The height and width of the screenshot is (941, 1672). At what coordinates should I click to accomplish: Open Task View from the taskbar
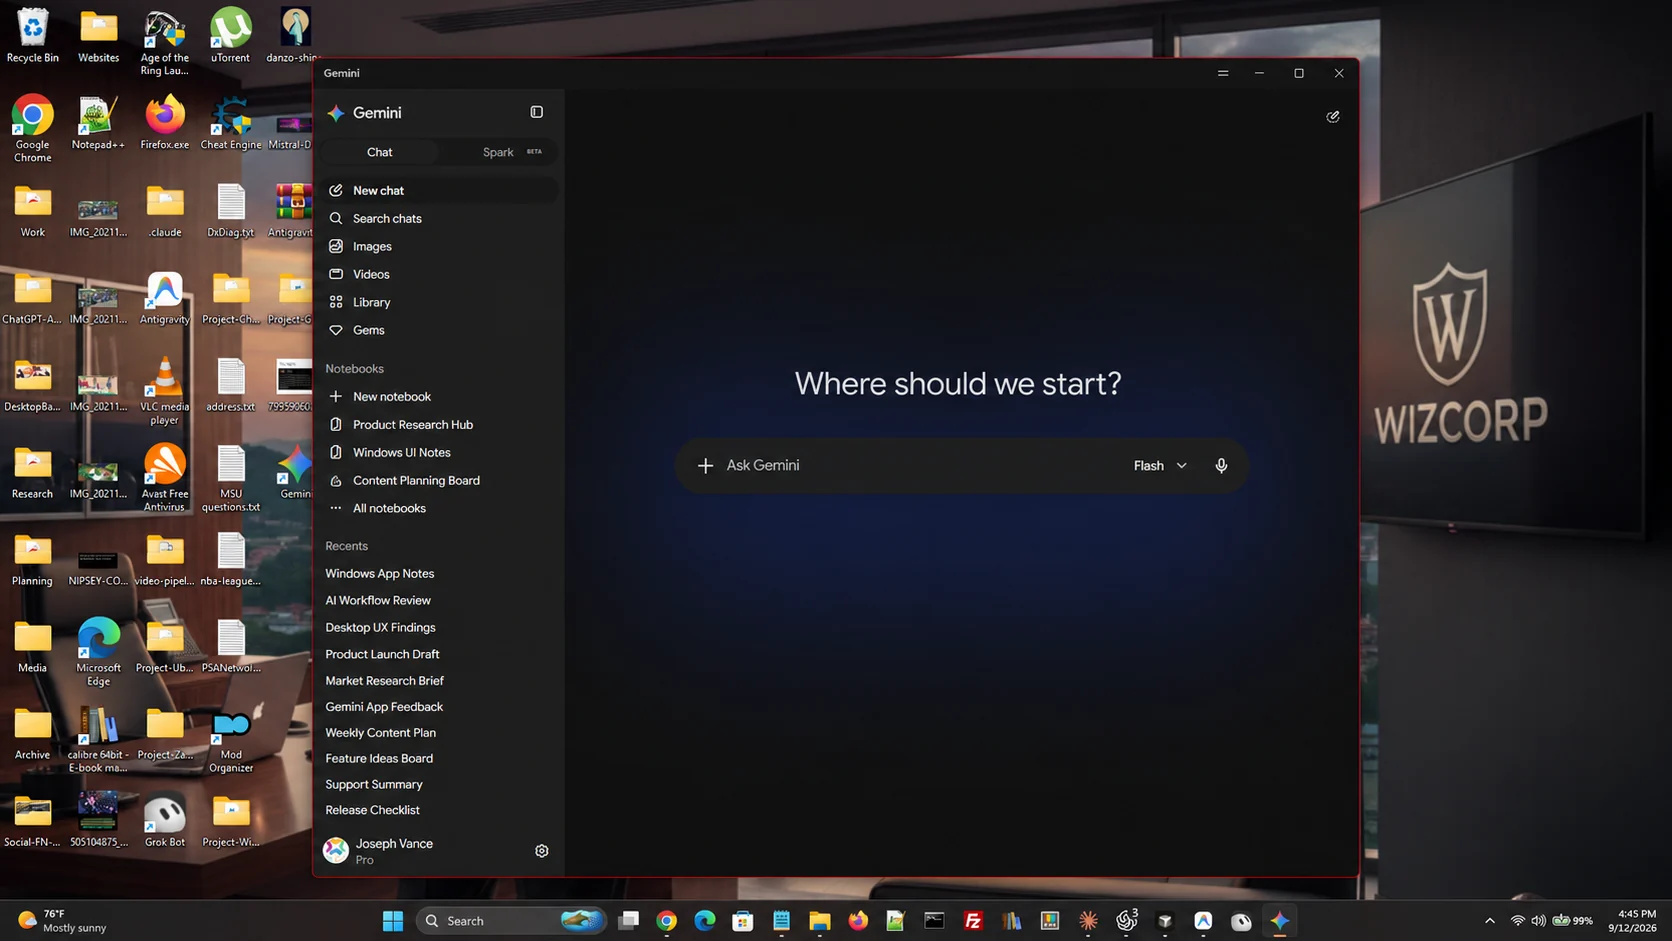tap(629, 921)
